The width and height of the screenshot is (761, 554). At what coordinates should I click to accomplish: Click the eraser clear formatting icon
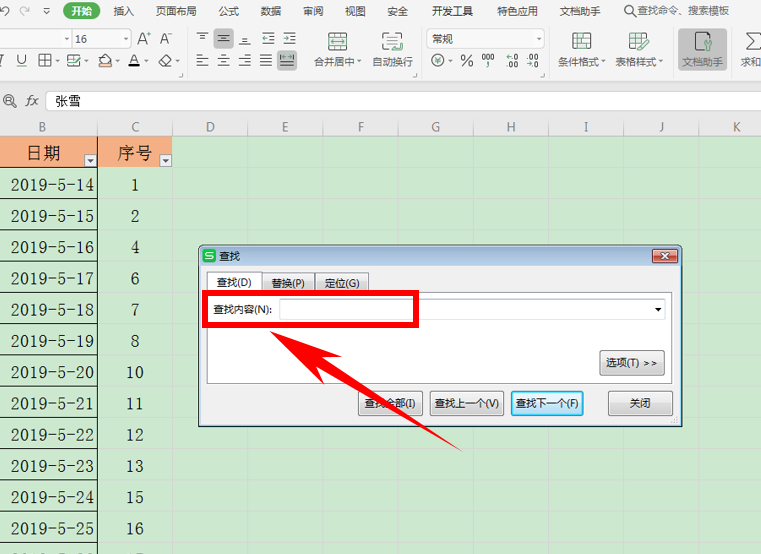click(165, 61)
